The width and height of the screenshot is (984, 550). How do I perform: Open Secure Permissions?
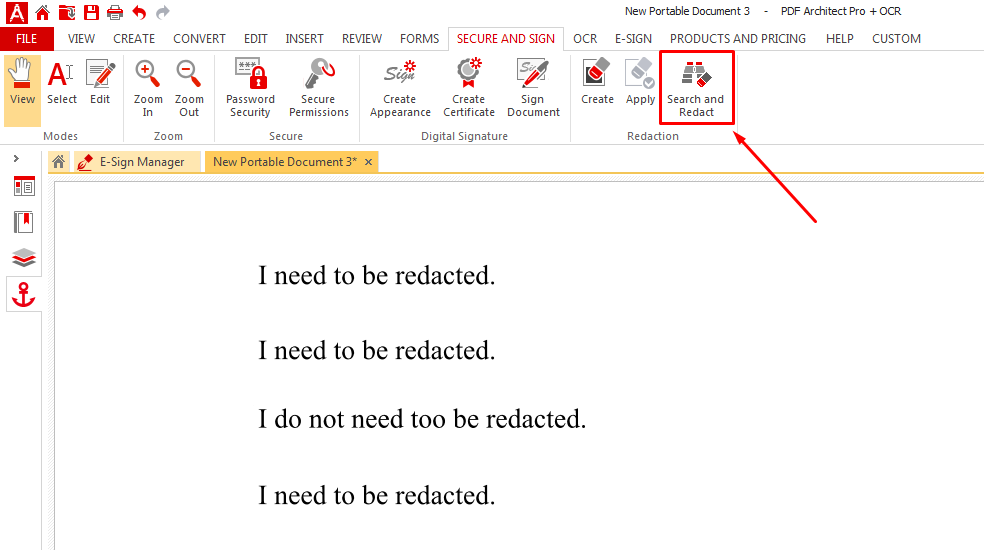pyautogui.click(x=319, y=89)
